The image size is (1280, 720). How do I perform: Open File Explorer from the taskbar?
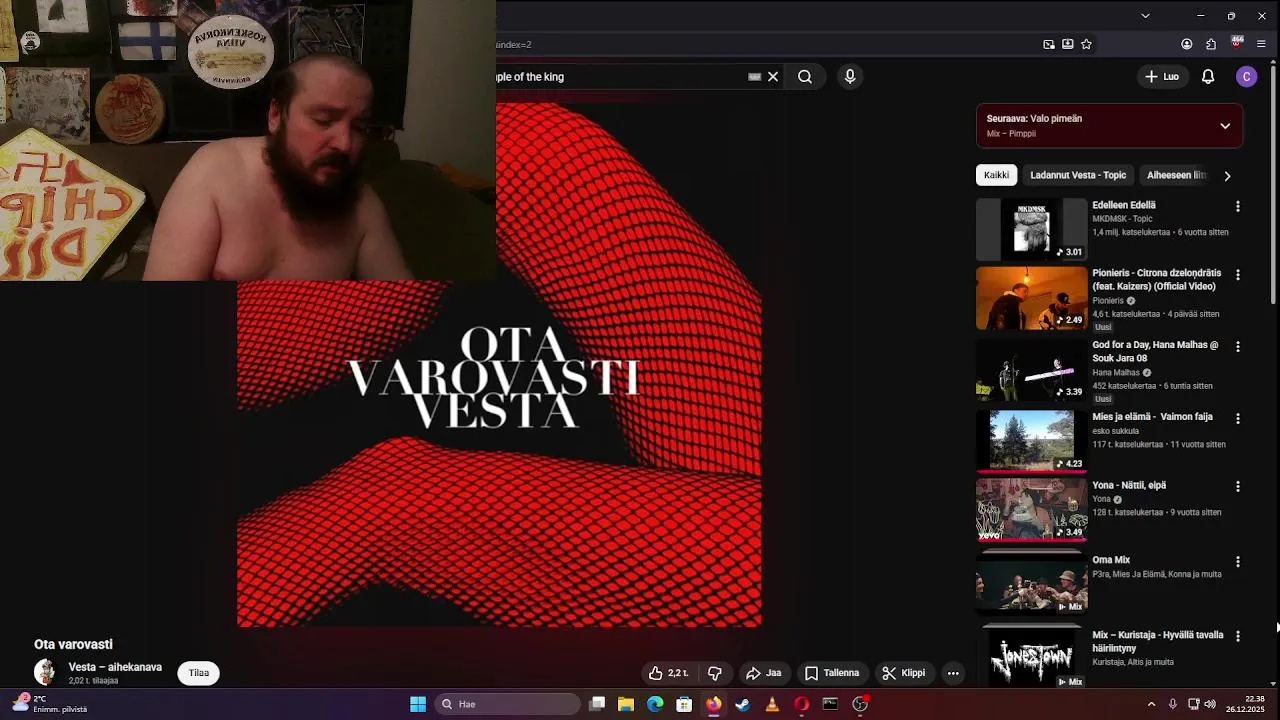pyautogui.click(x=626, y=704)
